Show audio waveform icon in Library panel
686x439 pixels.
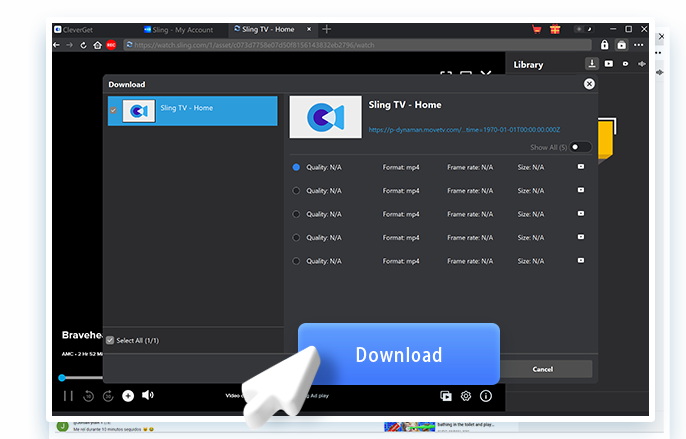[x=642, y=64]
